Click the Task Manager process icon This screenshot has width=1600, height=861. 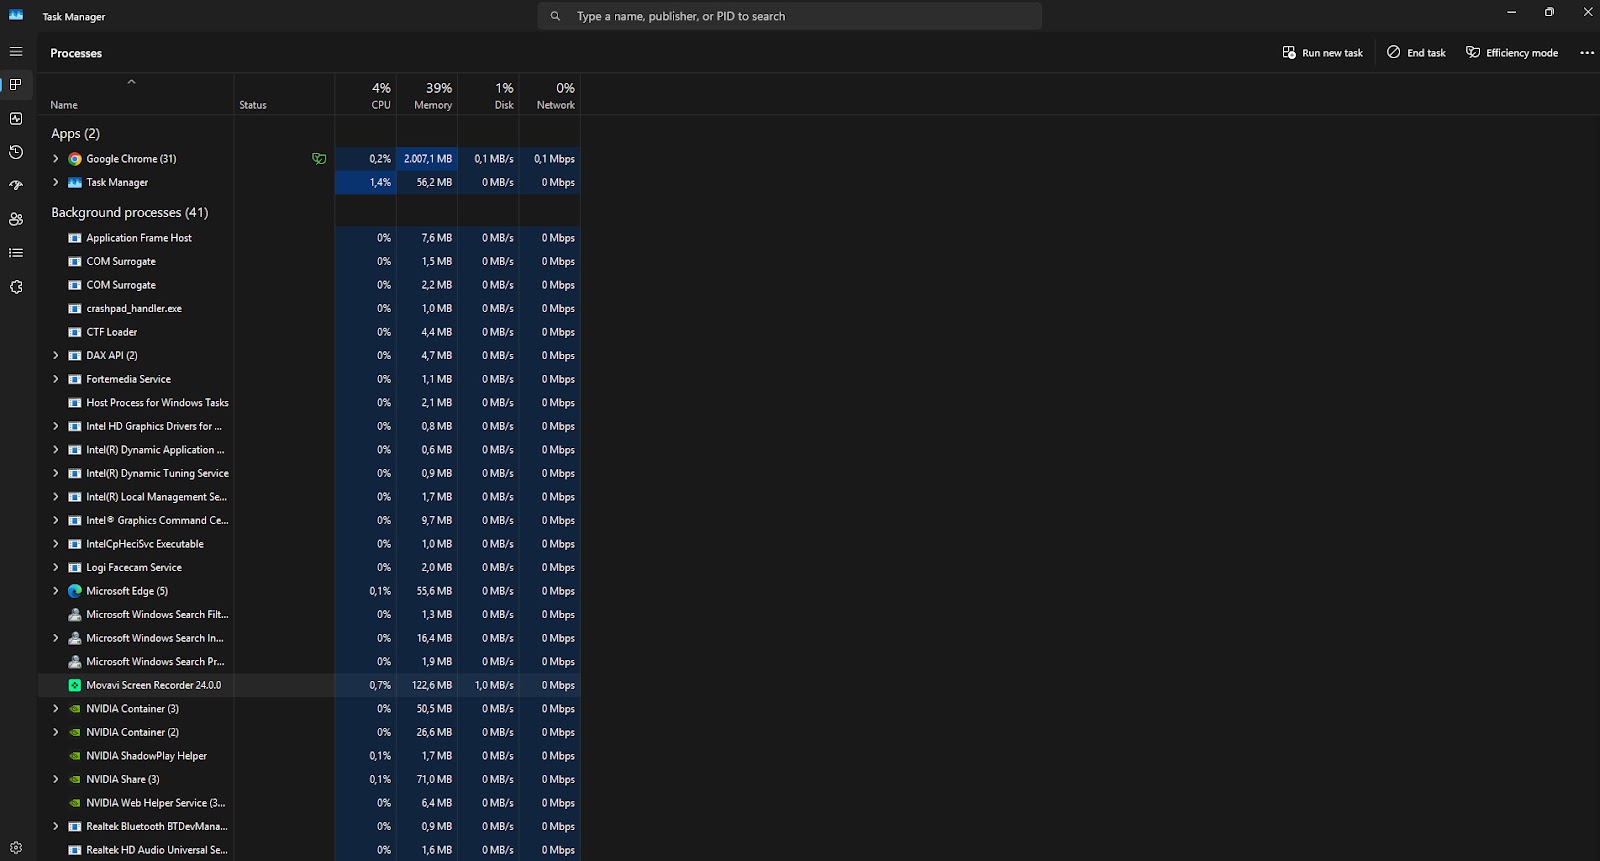coord(75,183)
